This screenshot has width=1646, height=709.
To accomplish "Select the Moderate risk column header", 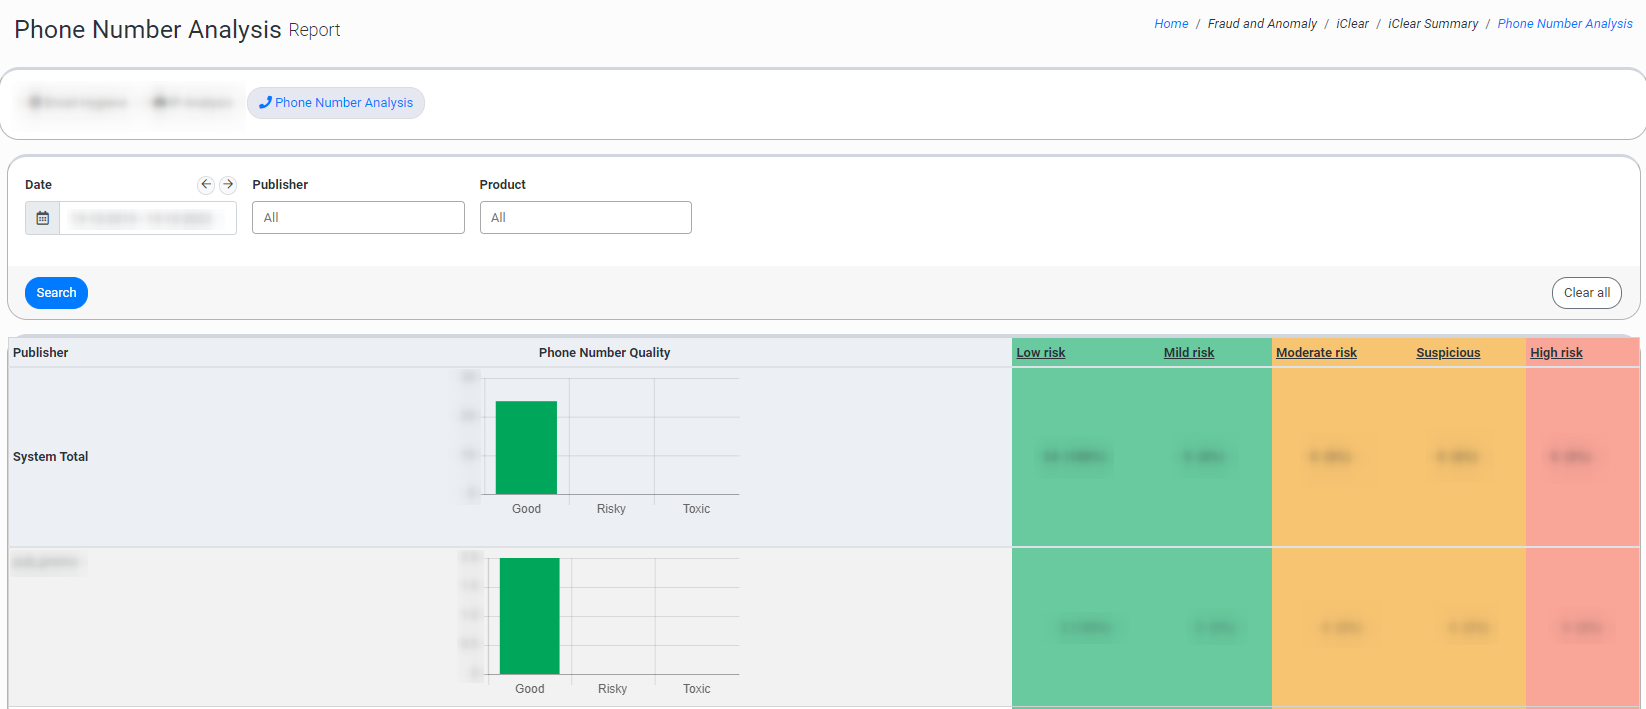I will click(x=1316, y=353).
